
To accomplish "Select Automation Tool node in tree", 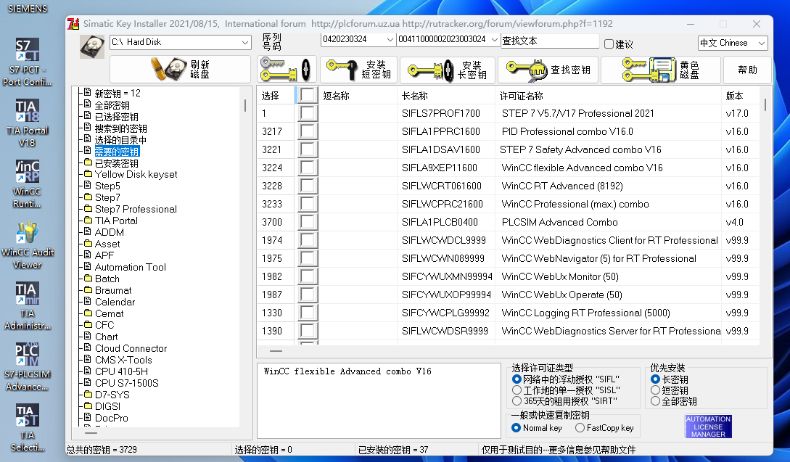I will point(130,267).
